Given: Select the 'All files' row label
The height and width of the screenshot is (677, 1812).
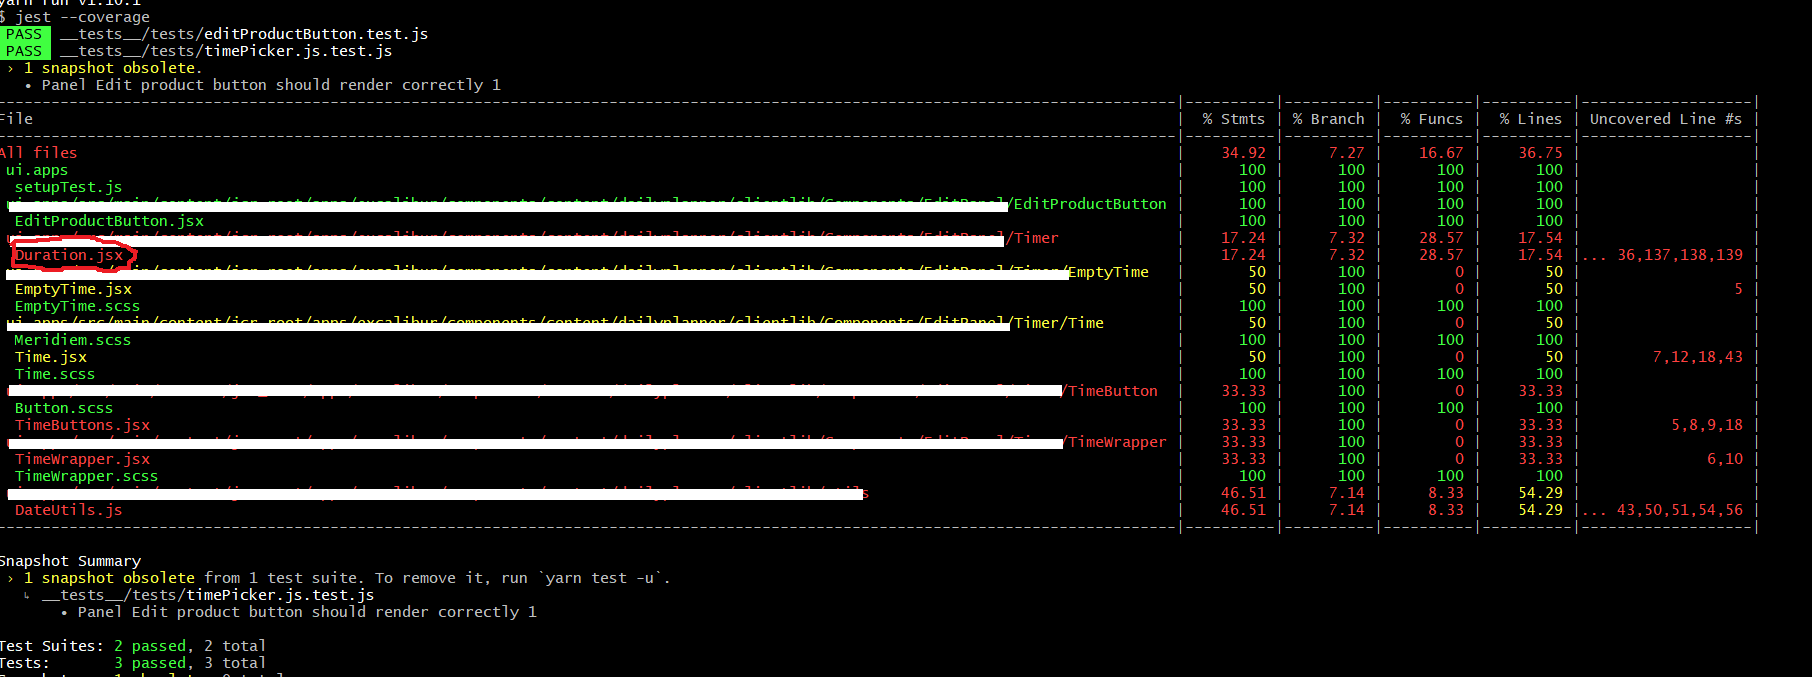Looking at the screenshot, I should pyautogui.click(x=38, y=153).
